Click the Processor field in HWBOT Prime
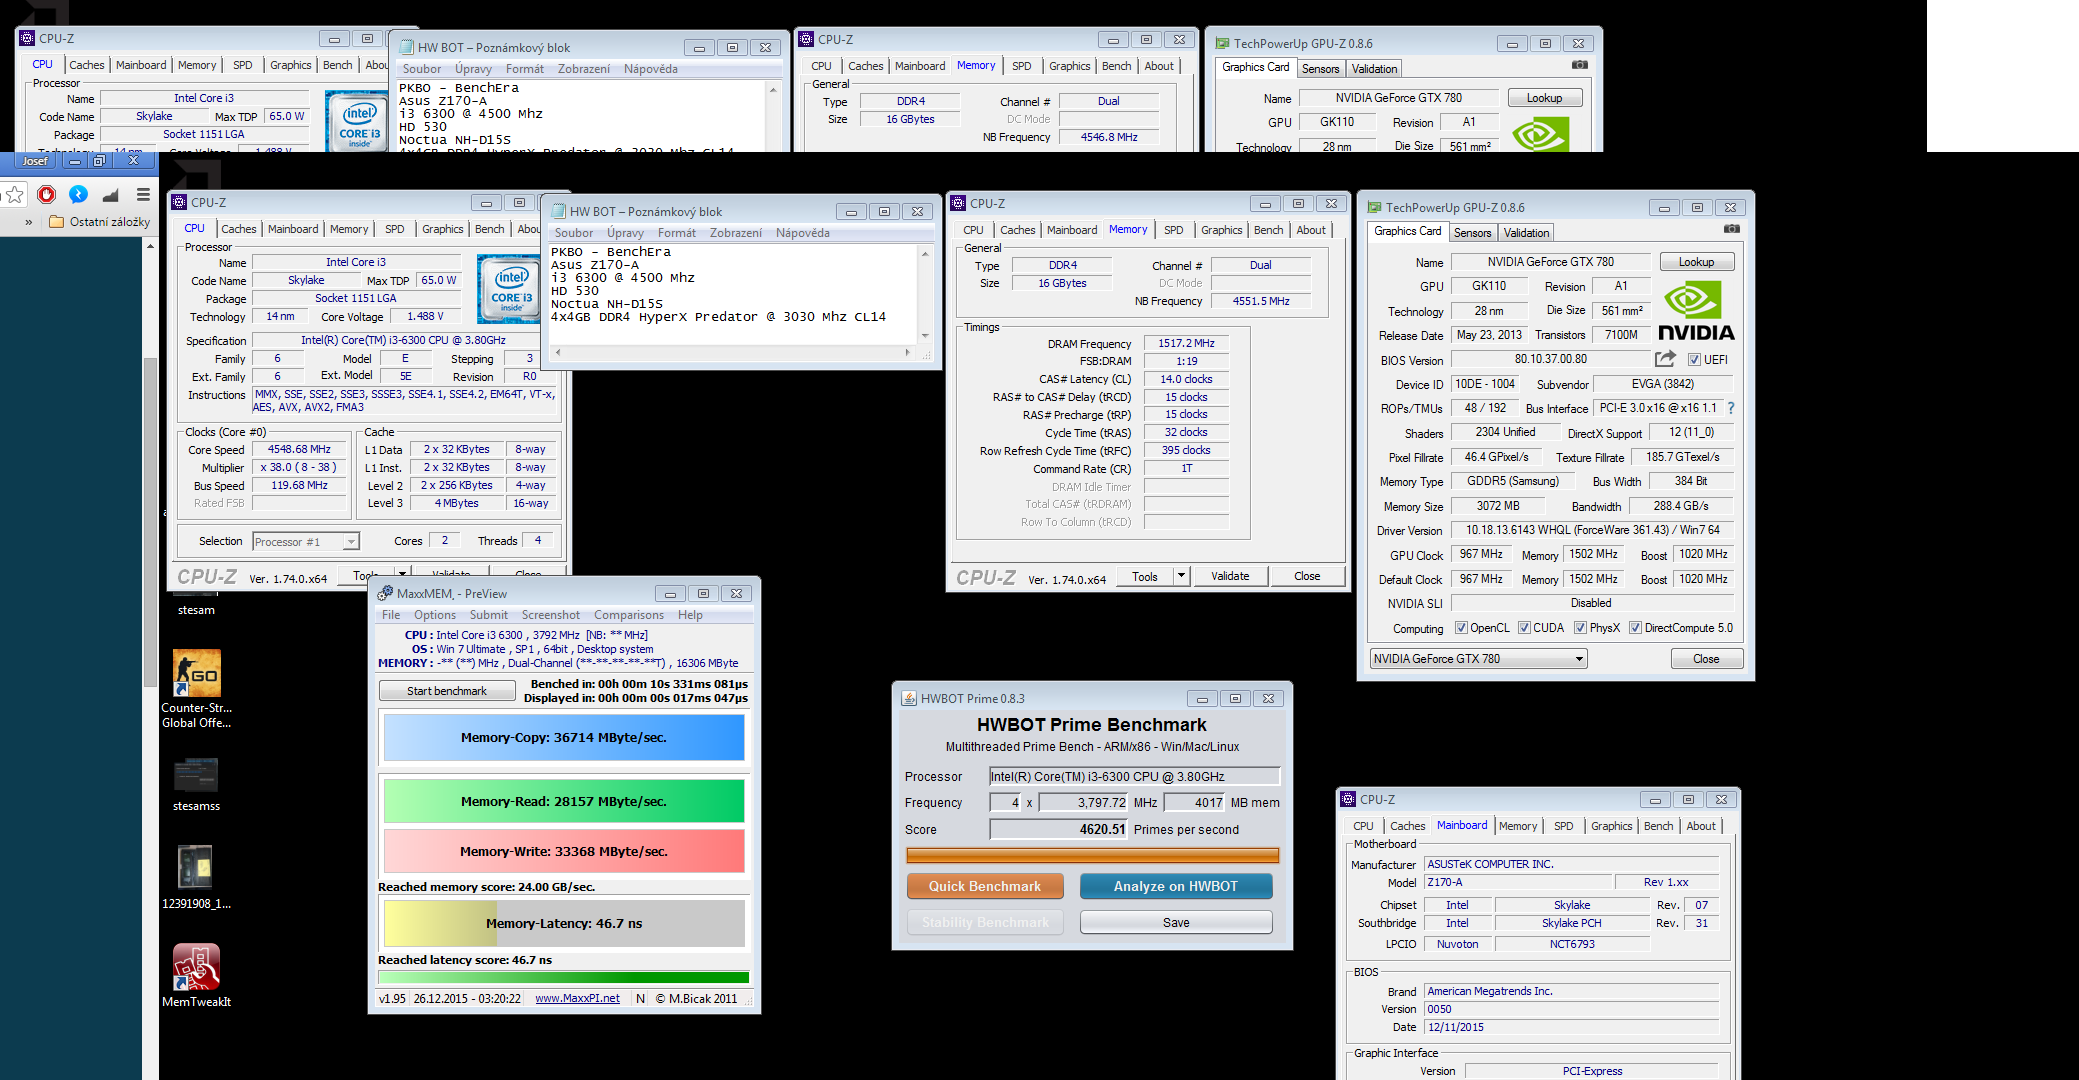The height and width of the screenshot is (1080, 2079). coord(1135,777)
